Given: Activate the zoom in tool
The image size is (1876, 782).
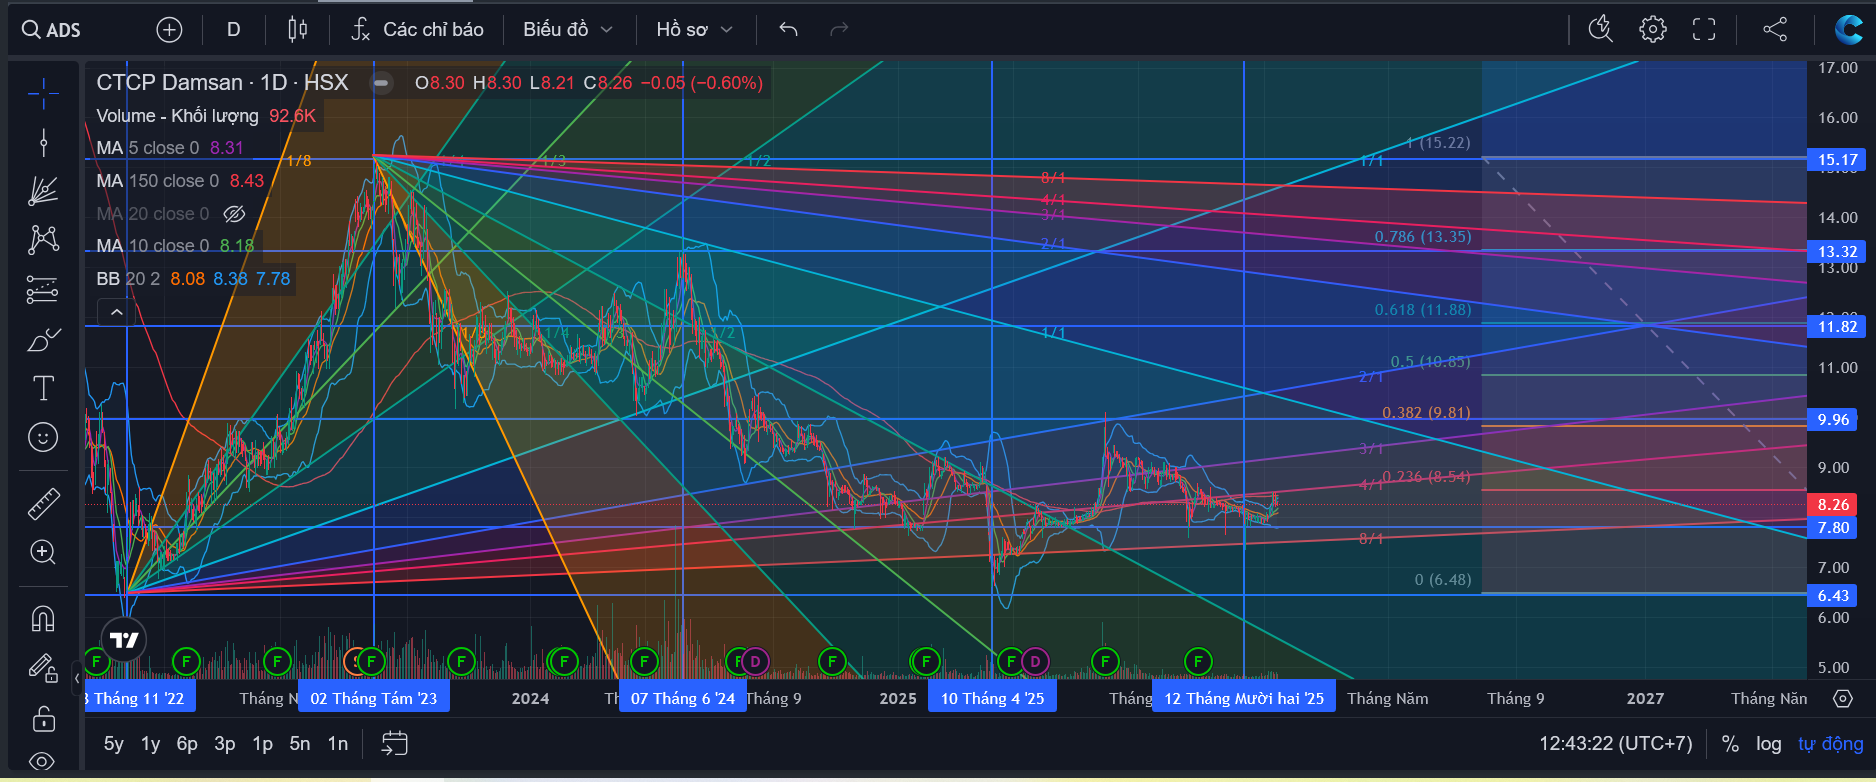Looking at the screenshot, I should 43,552.
